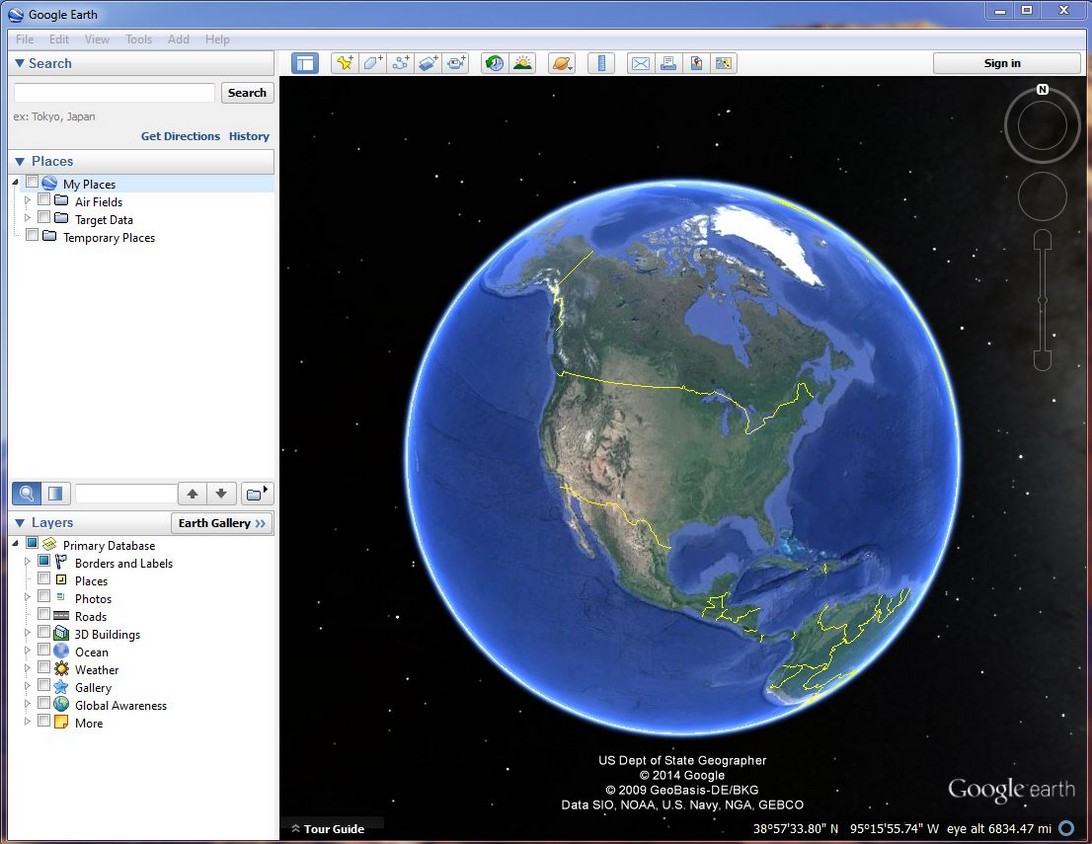Image resolution: width=1092 pixels, height=844 pixels.
Task: Enable the Target Data folder checkbox
Action: tap(44, 217)
